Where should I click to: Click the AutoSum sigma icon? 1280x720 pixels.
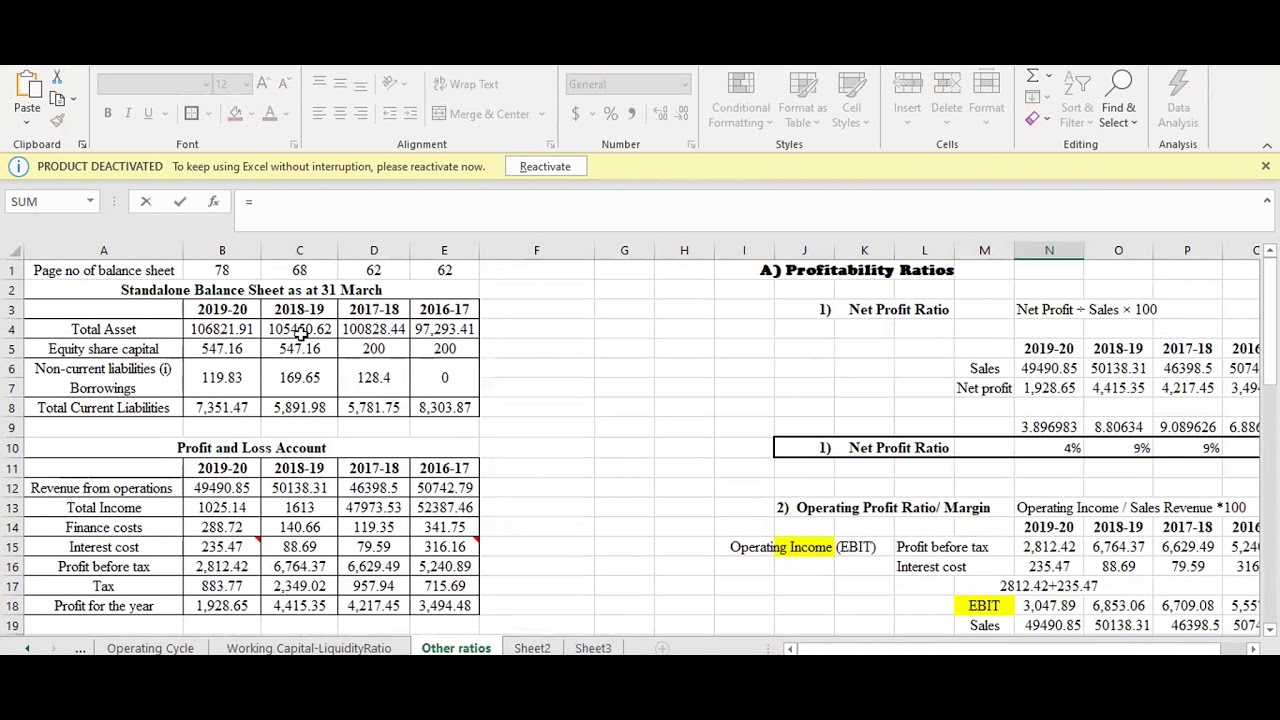1032,77
